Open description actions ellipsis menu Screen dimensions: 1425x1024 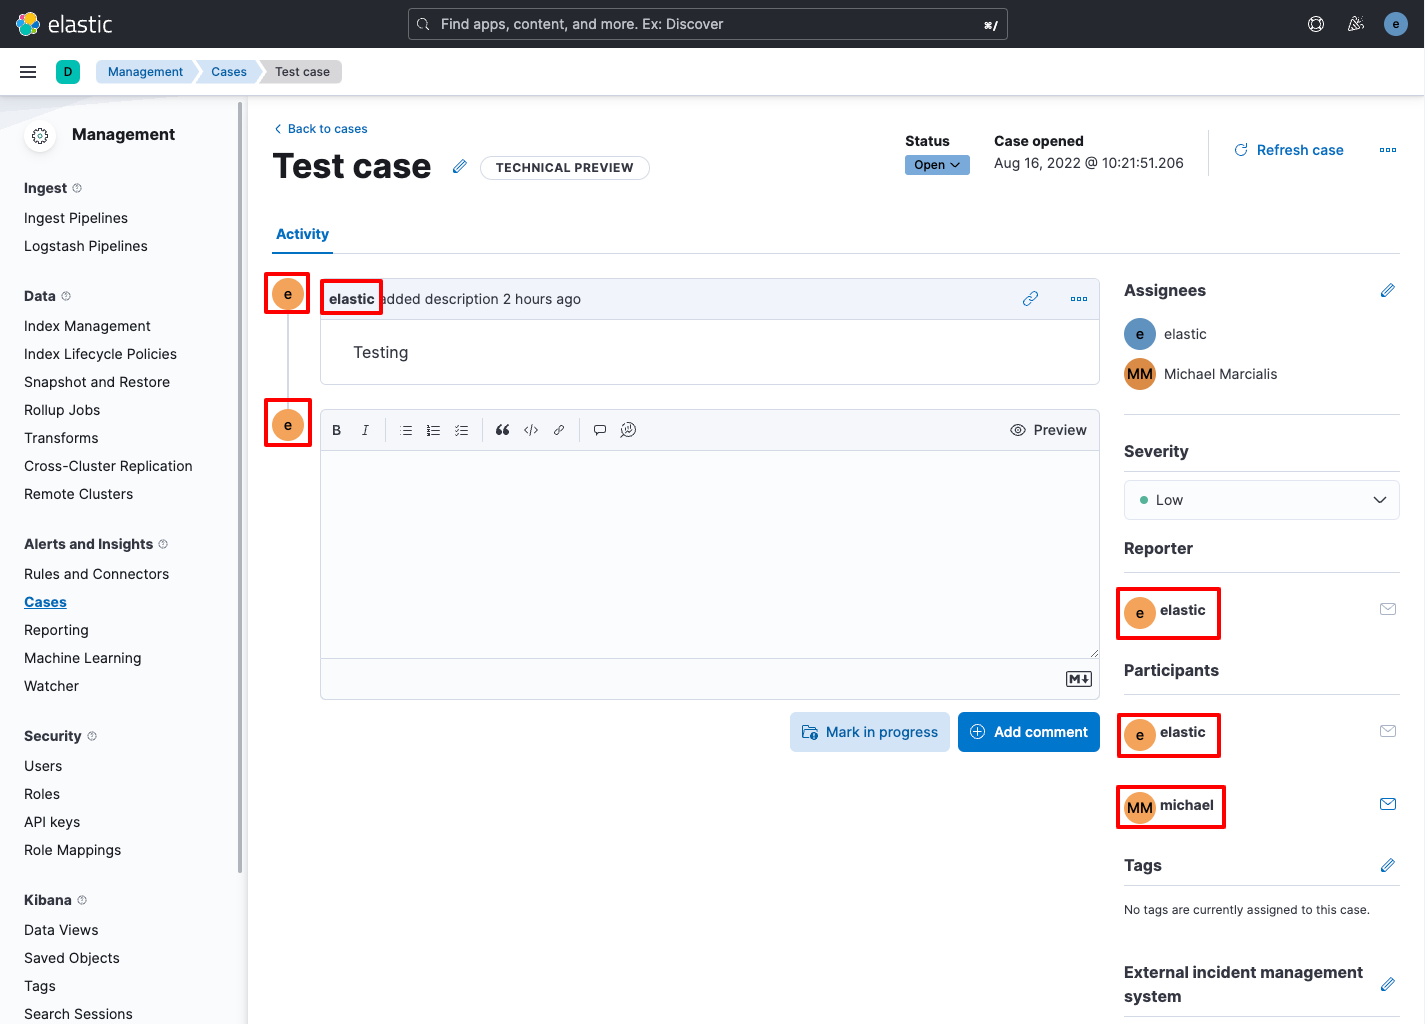pos(1079,299)
